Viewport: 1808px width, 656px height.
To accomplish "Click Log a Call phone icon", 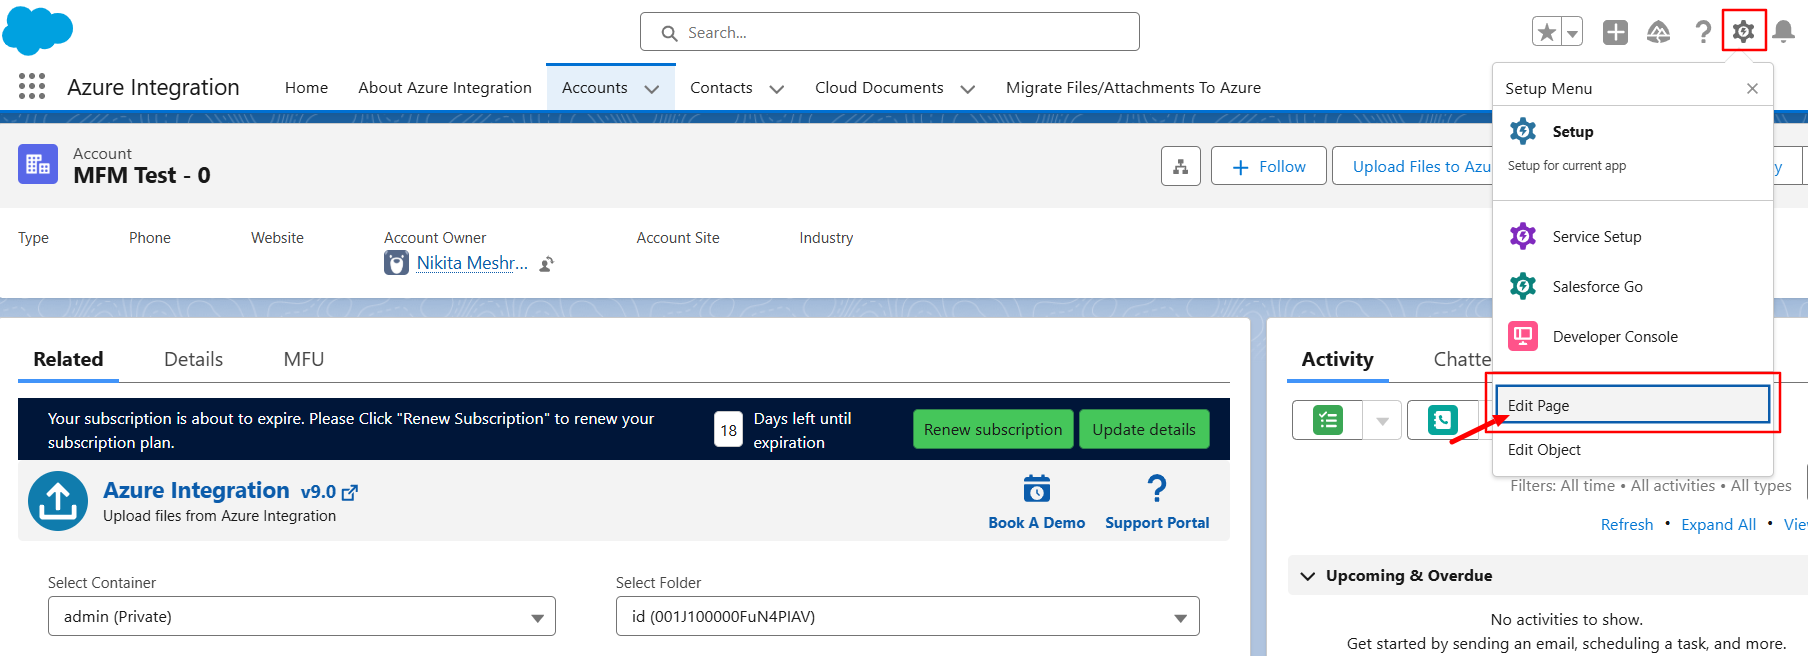I will [1442, 420].
